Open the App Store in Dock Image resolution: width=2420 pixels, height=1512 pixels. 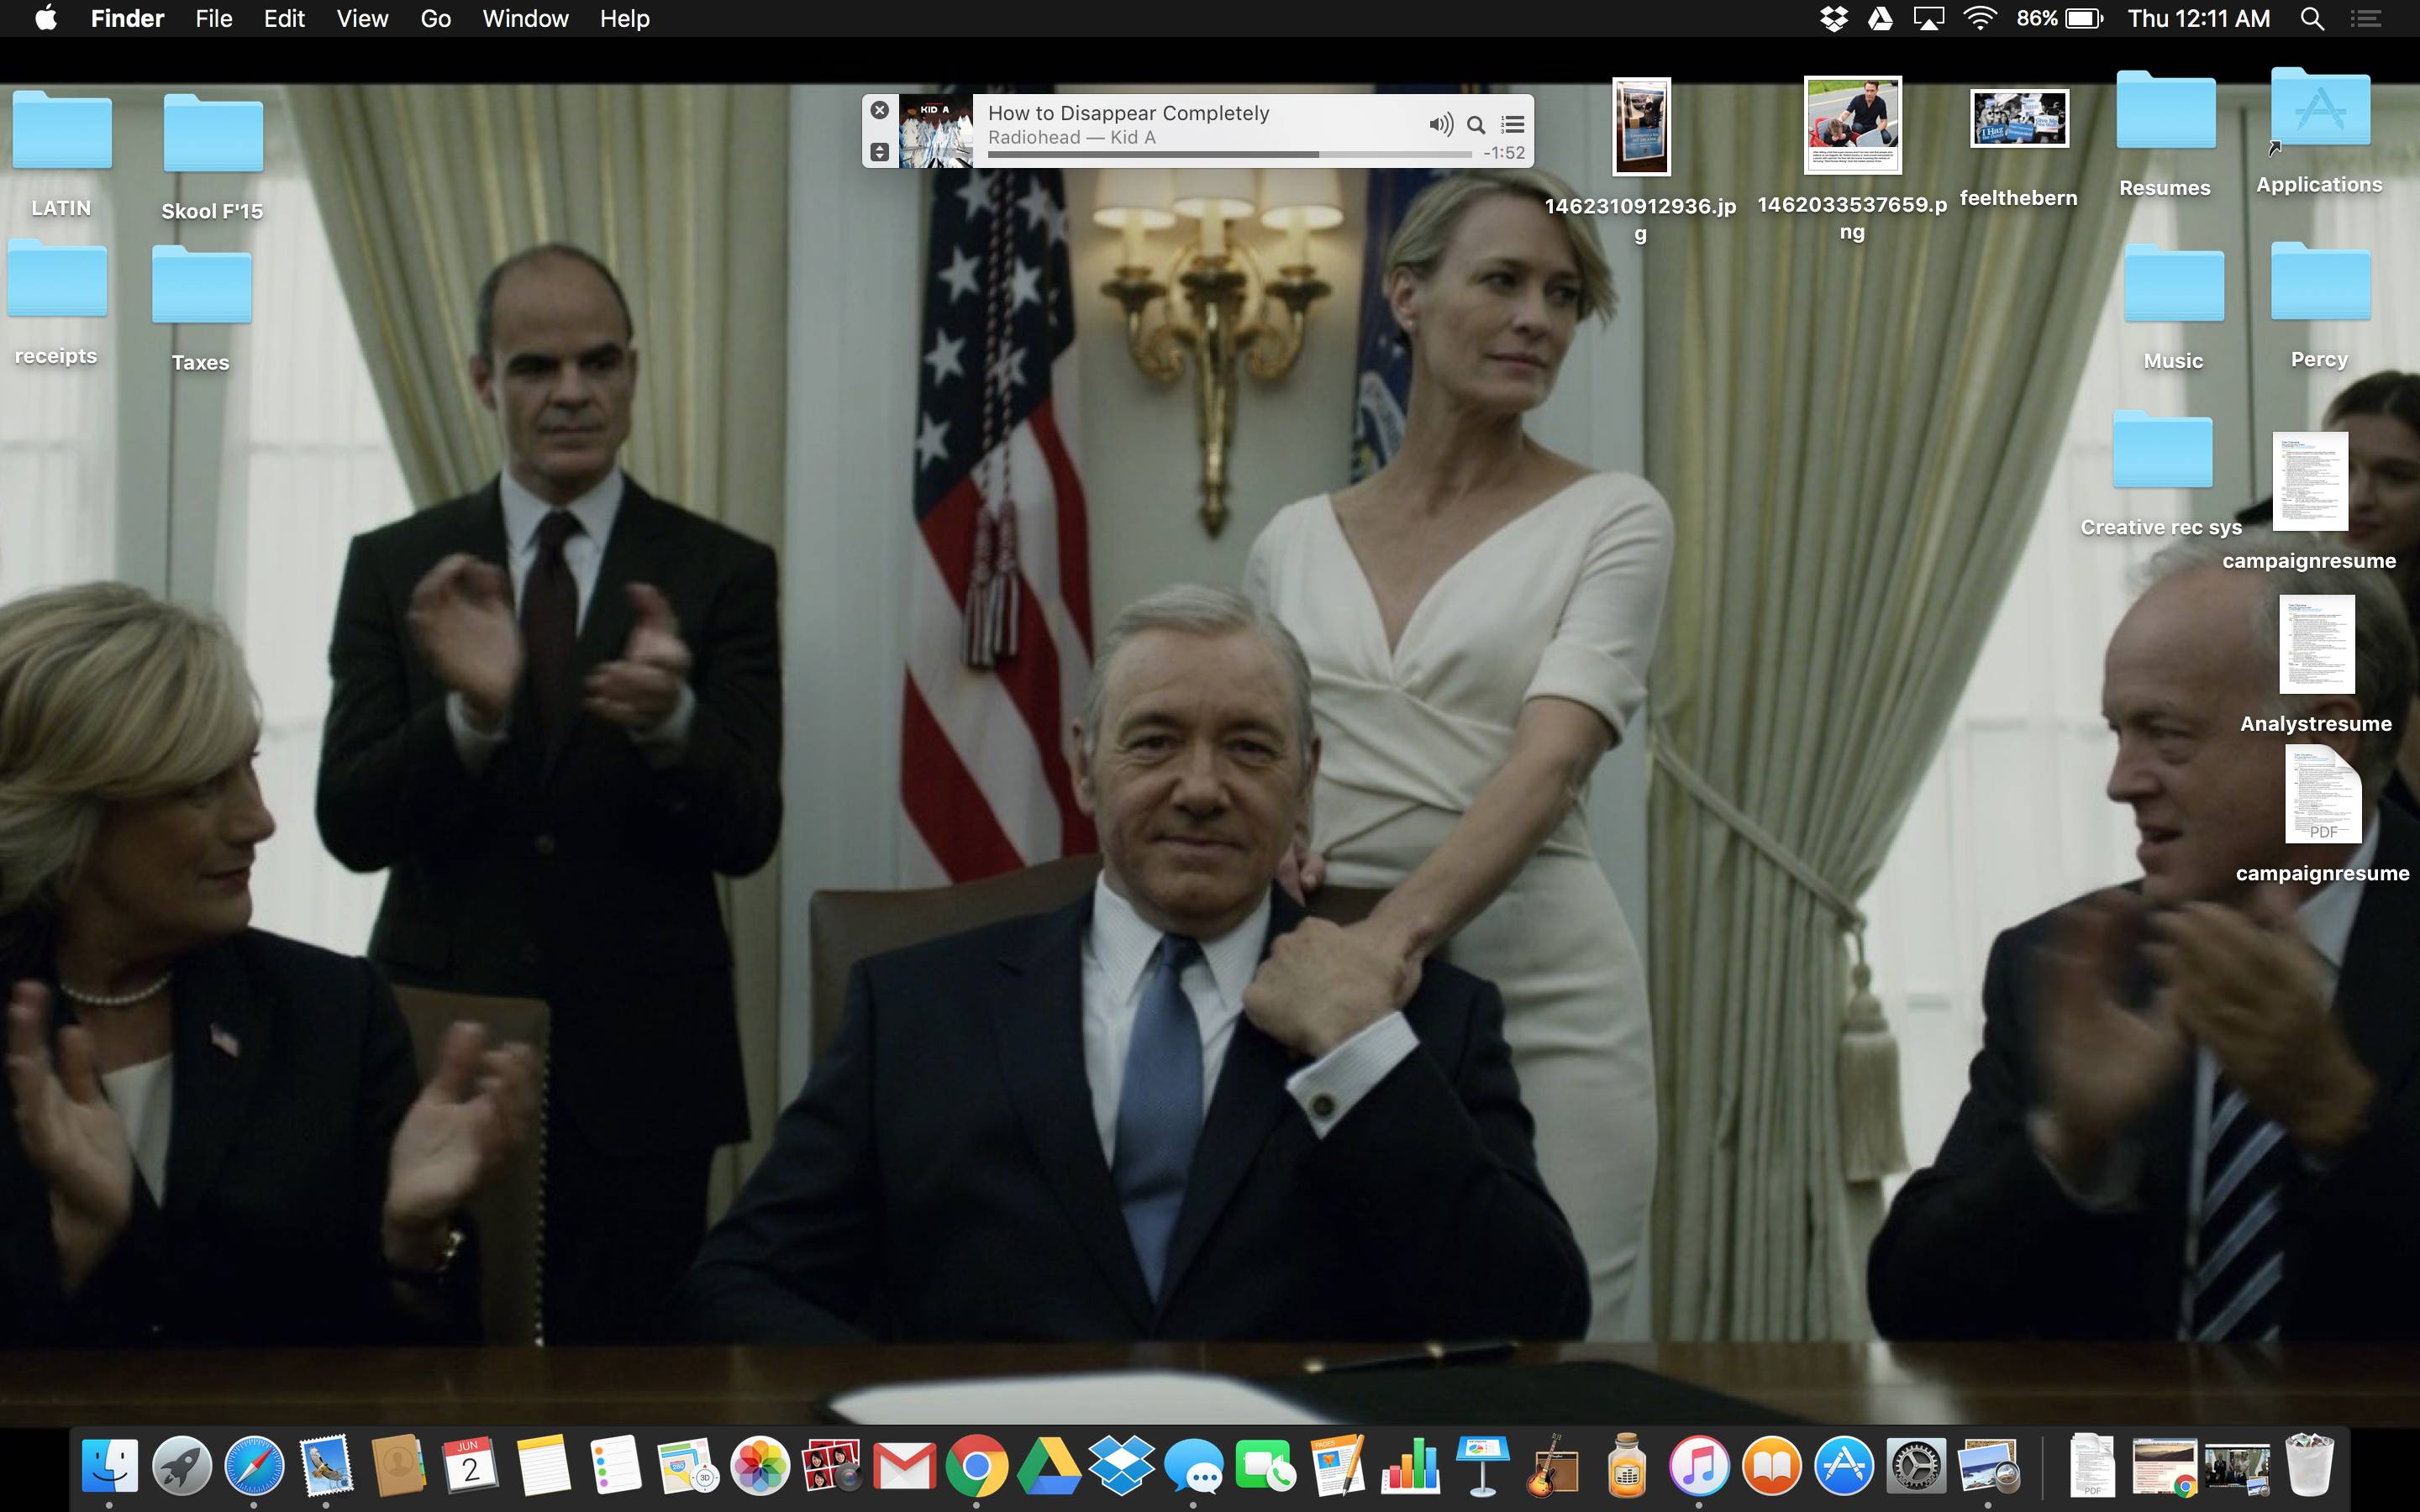click(1844, 1466)
